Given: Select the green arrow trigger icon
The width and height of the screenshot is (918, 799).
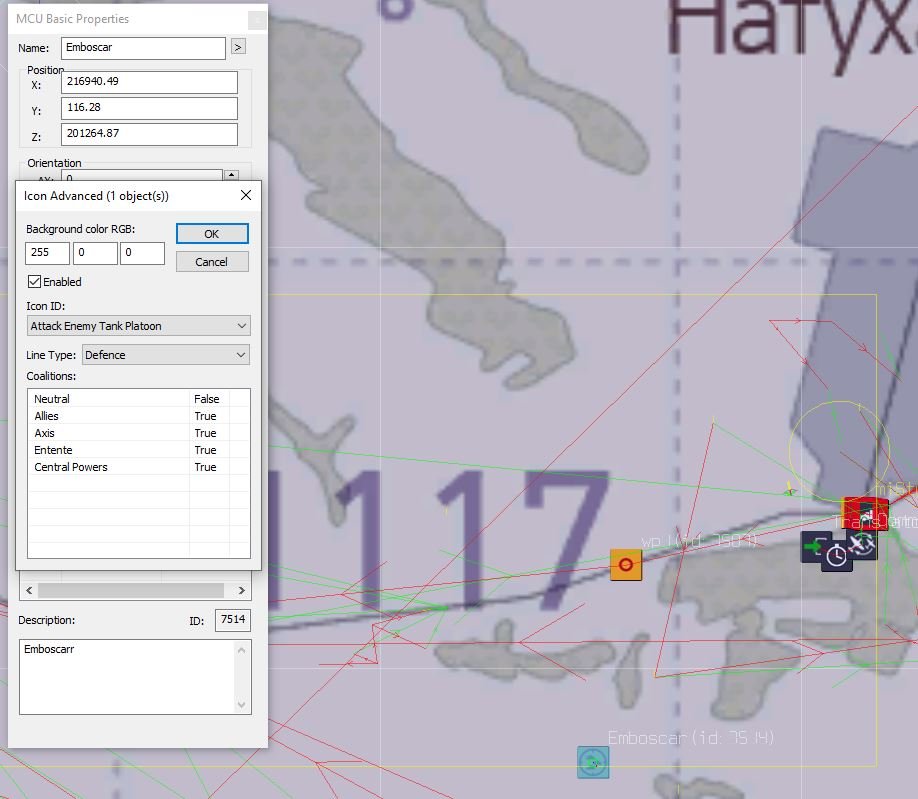Looking at the screenshot, I should (x=813, y=546).
